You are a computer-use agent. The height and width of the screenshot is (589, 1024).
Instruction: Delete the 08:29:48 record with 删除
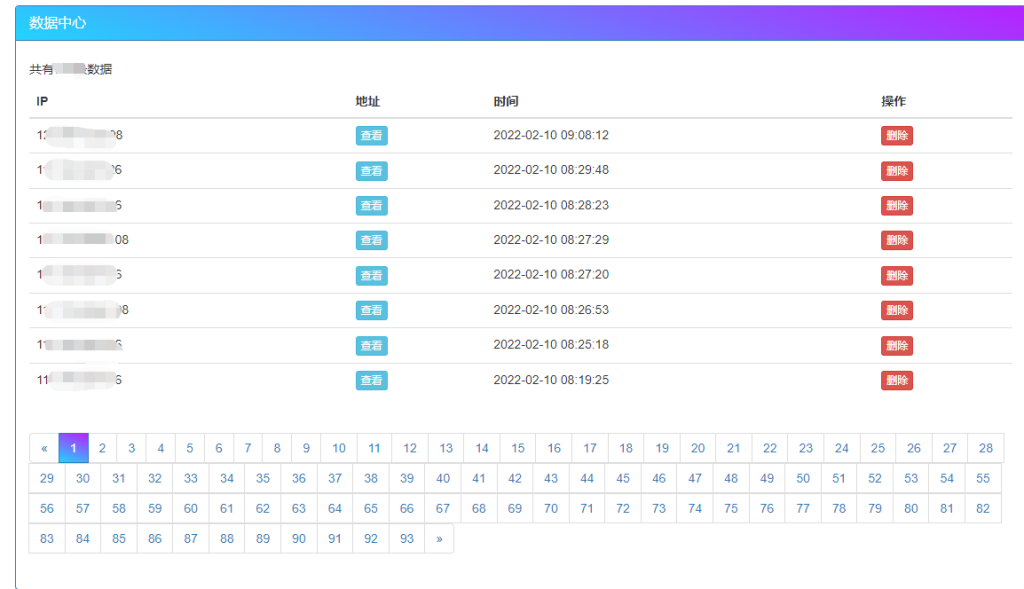pos(897,171)
